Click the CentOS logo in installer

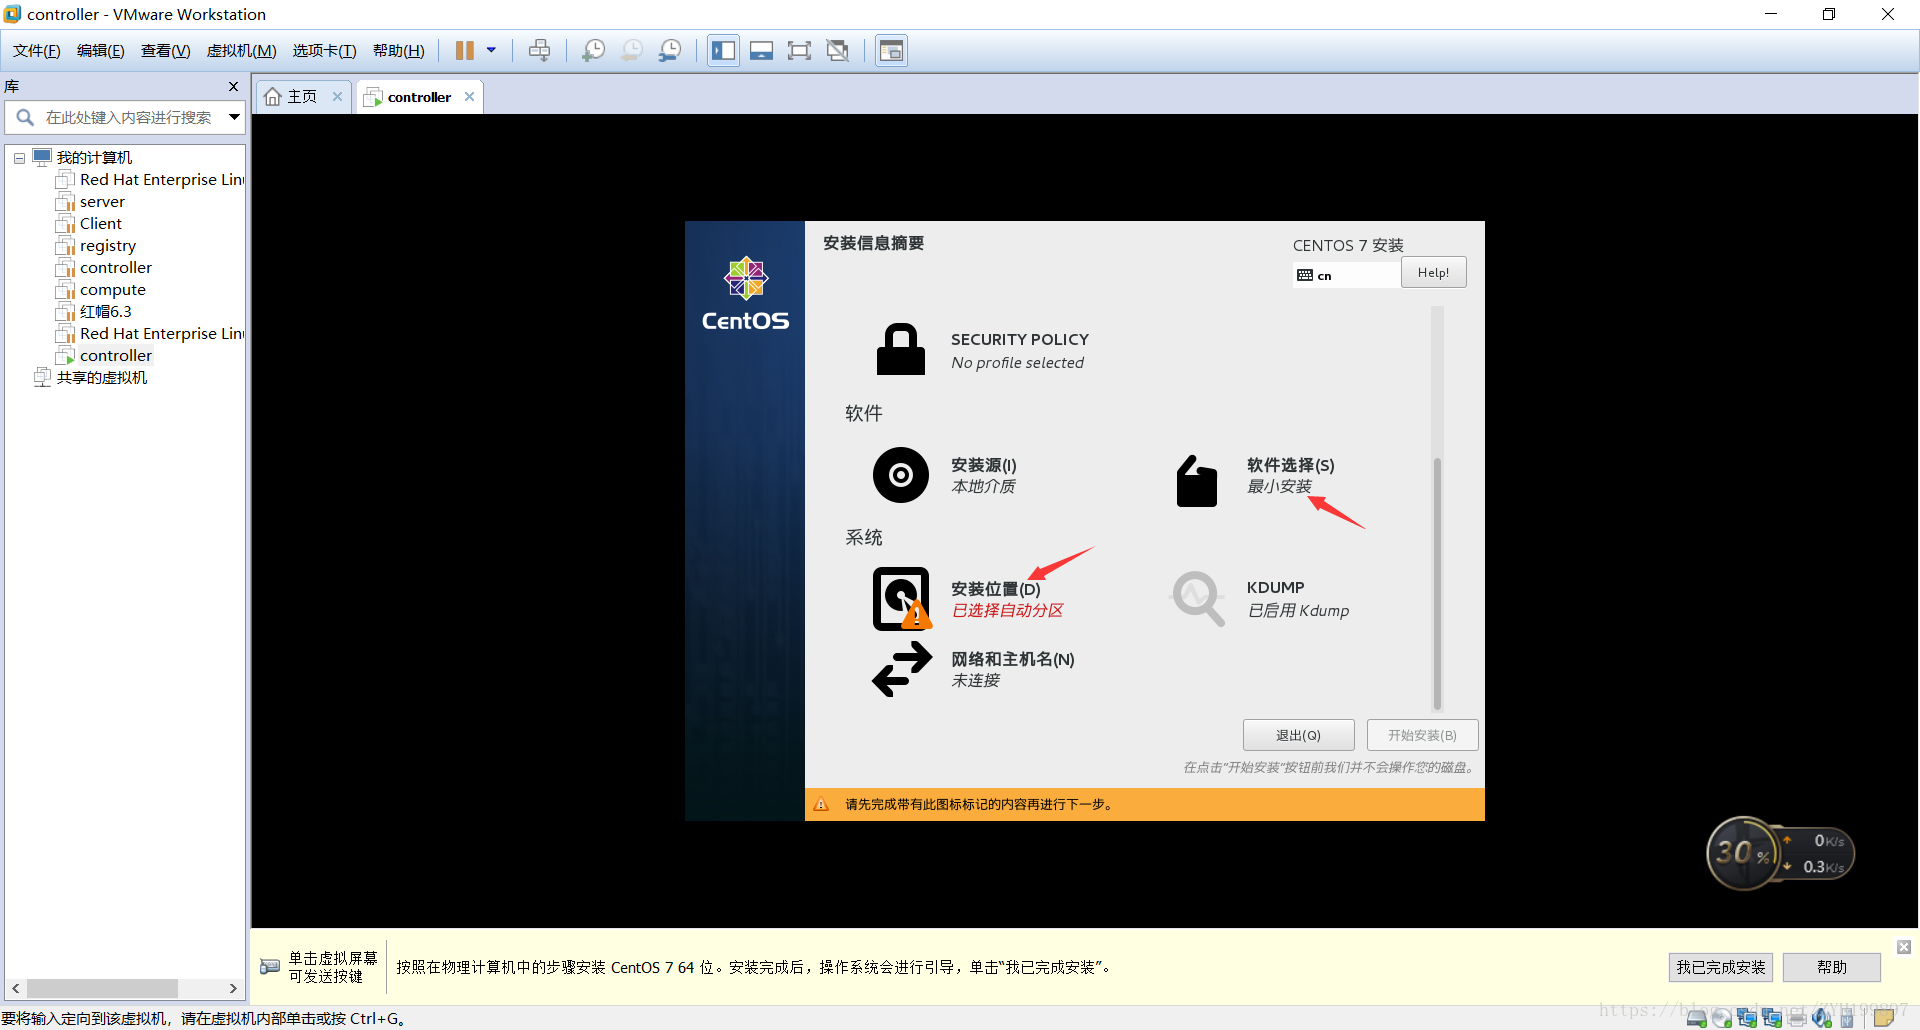coord(745,293)
